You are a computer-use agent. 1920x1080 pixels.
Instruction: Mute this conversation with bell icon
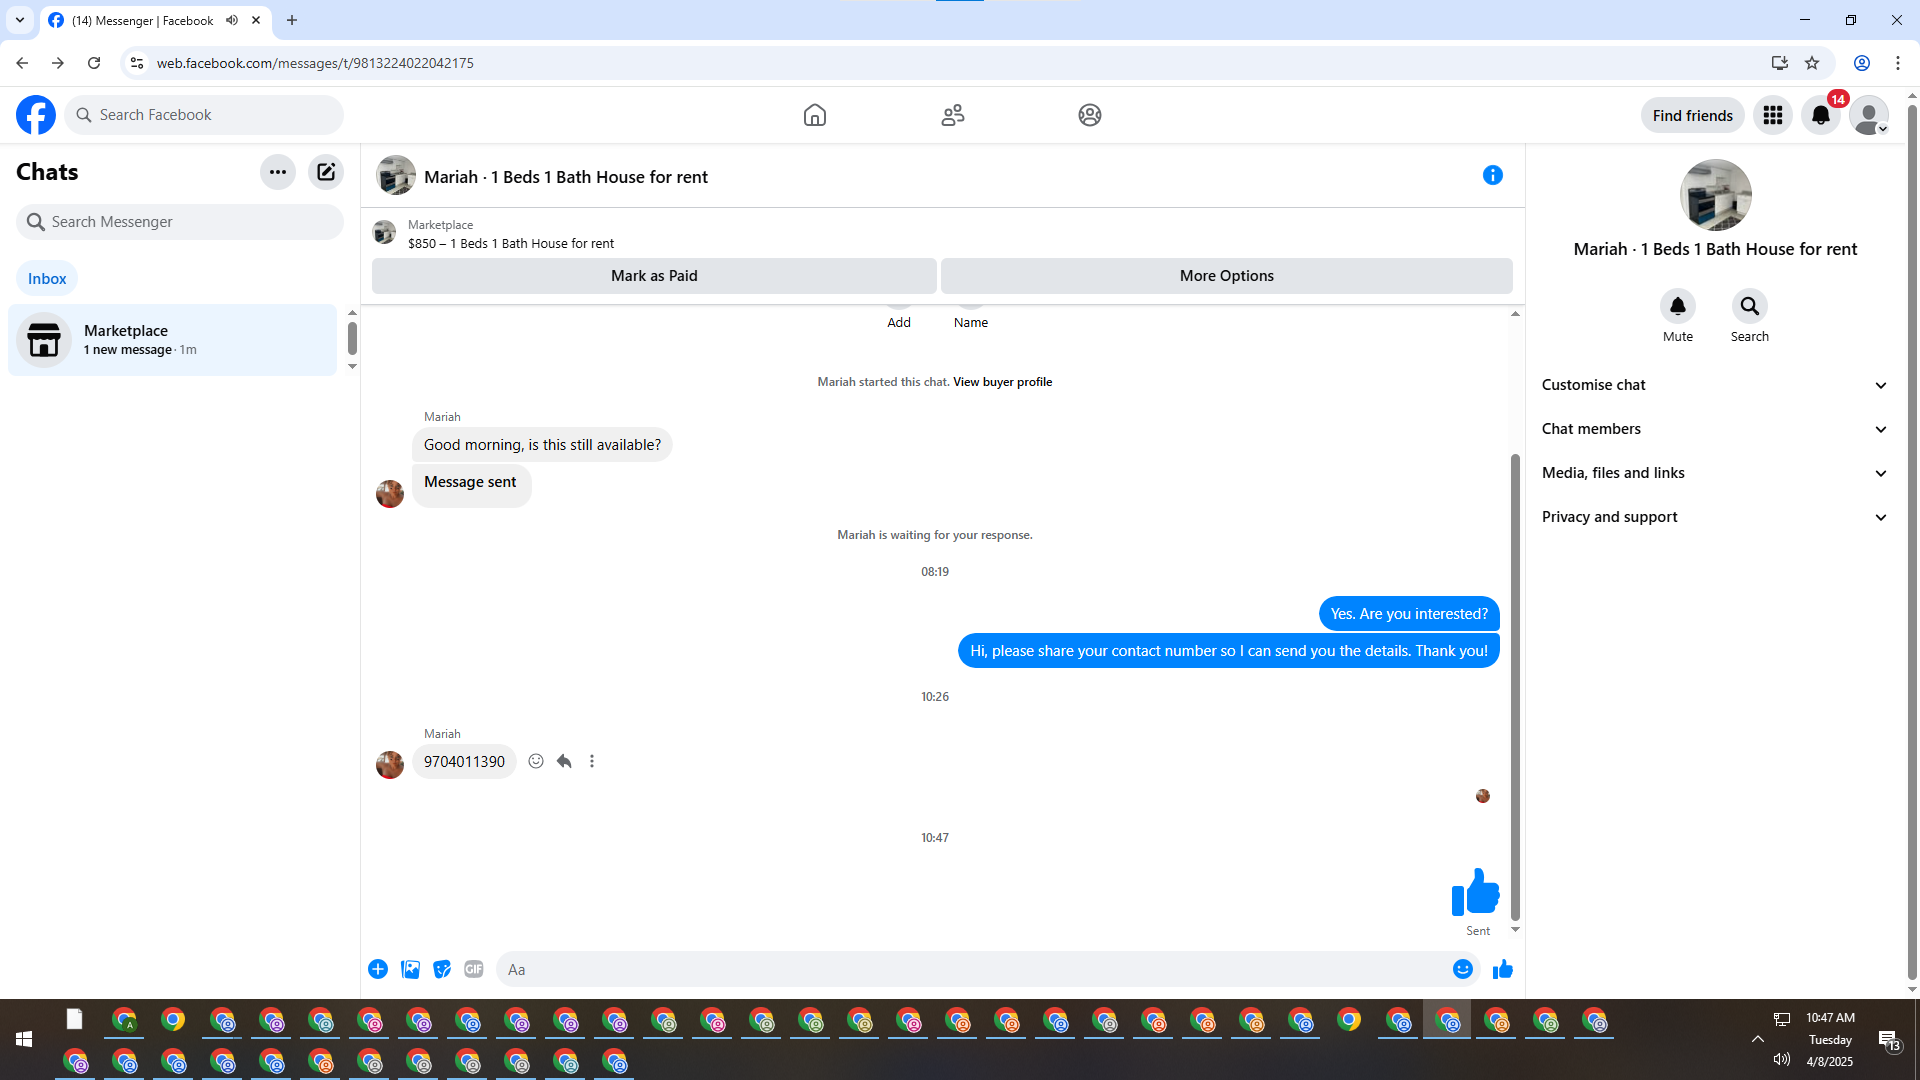pyautogui.click(x=1677, y=306)
